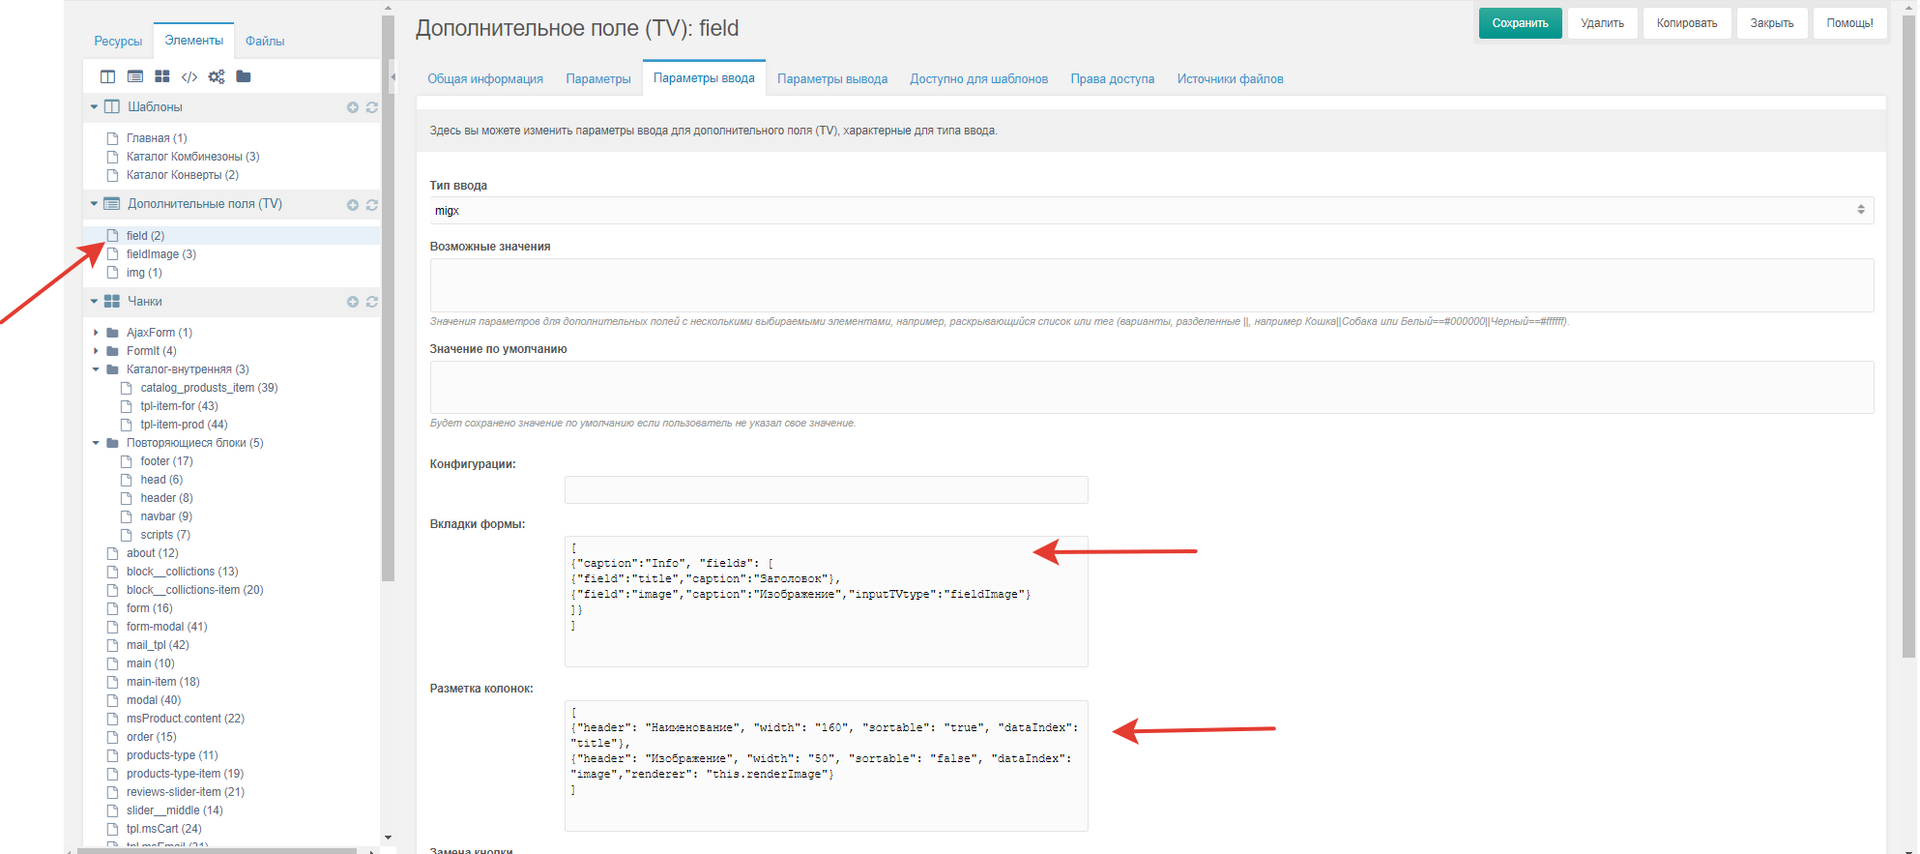Open the chunk block__collictions-item (20)
1920x854 pixels.
point(195,590)
